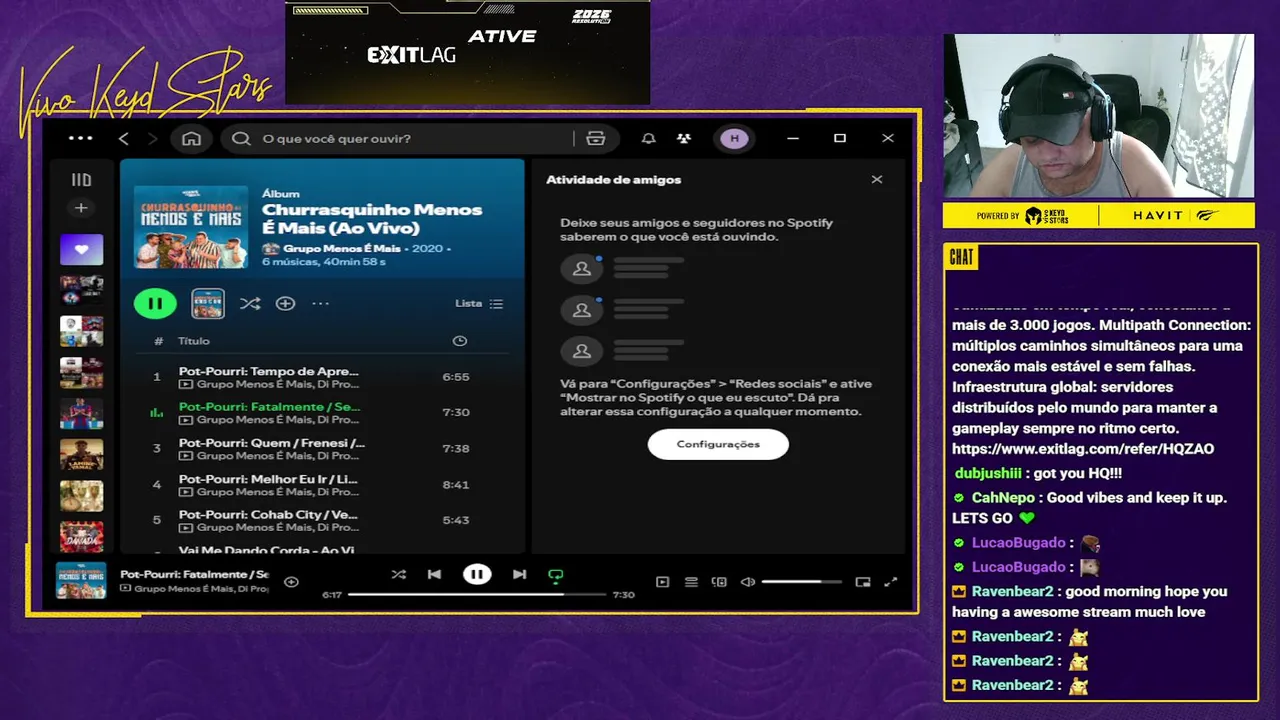Adjust the volume slider
The image size is (1280, 720).
click(x=801, y=582)
